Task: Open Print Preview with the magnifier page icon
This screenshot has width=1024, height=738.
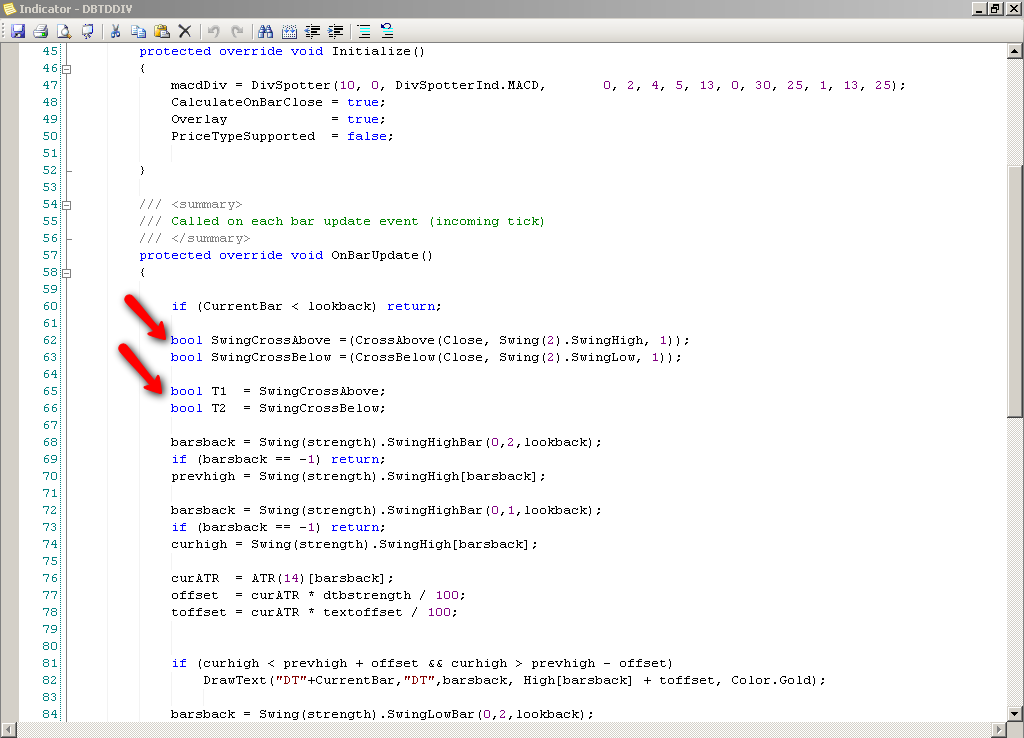Action: click(63, 31)
